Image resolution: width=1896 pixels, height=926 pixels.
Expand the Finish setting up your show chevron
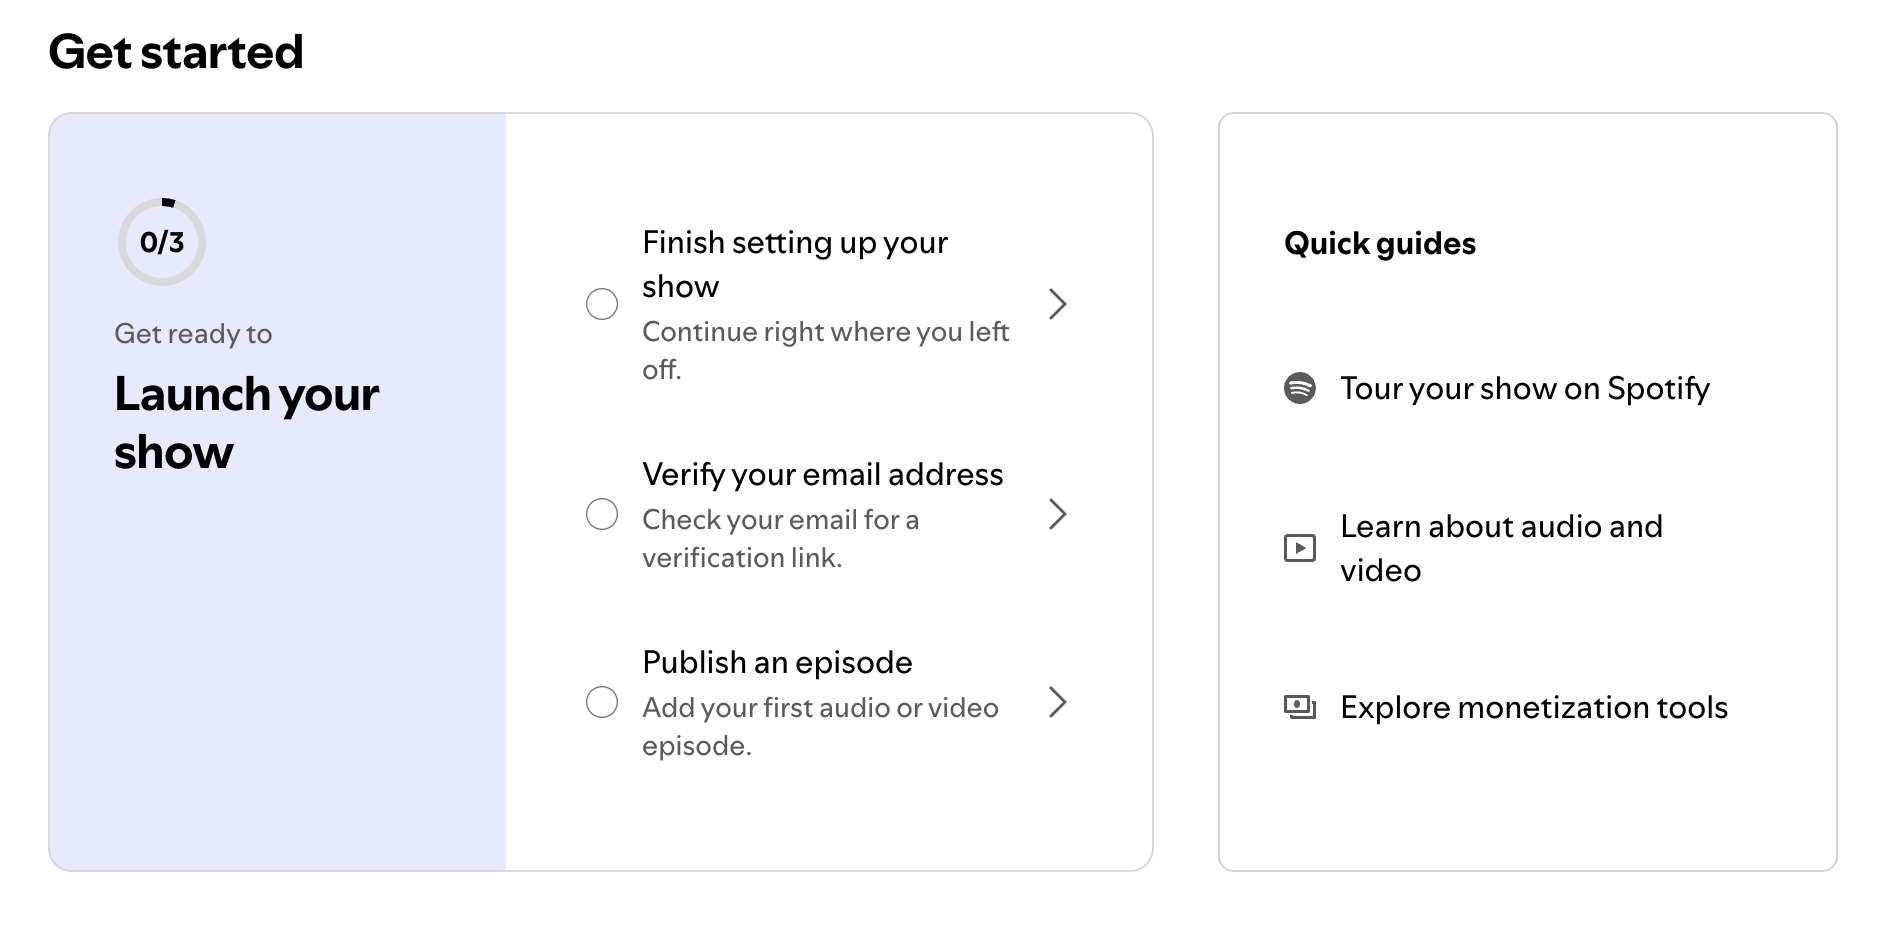[1057, 304]
